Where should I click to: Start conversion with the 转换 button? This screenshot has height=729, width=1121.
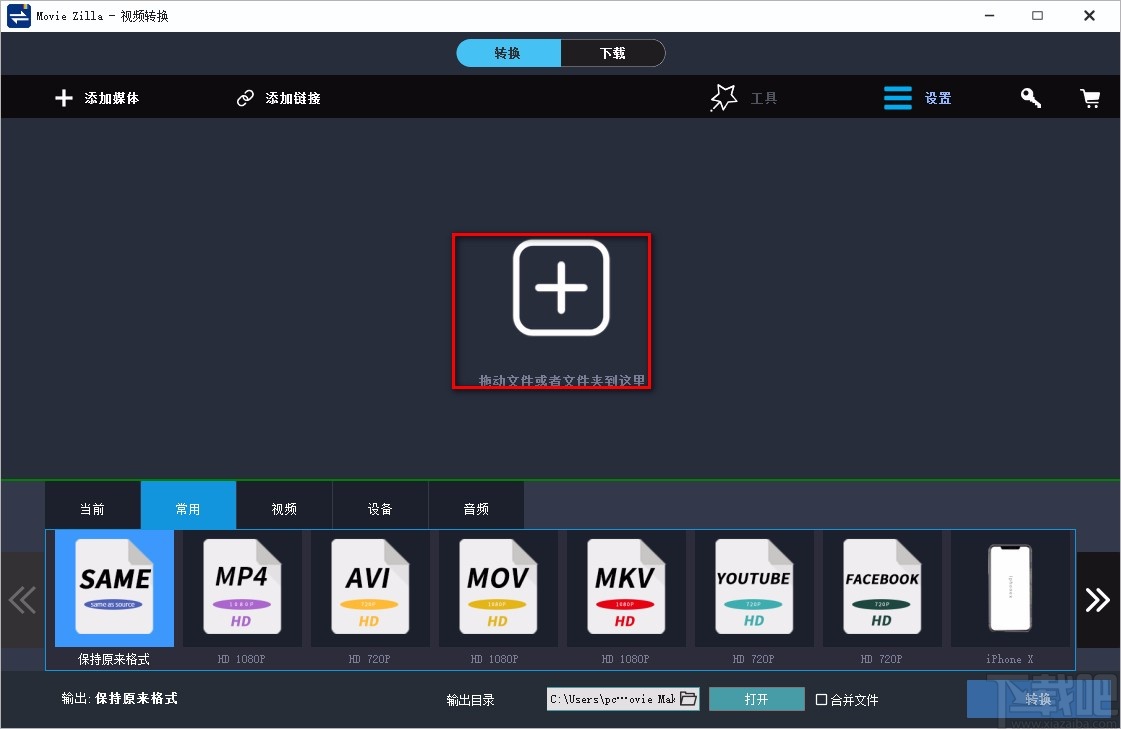(x=1038, y=699)
